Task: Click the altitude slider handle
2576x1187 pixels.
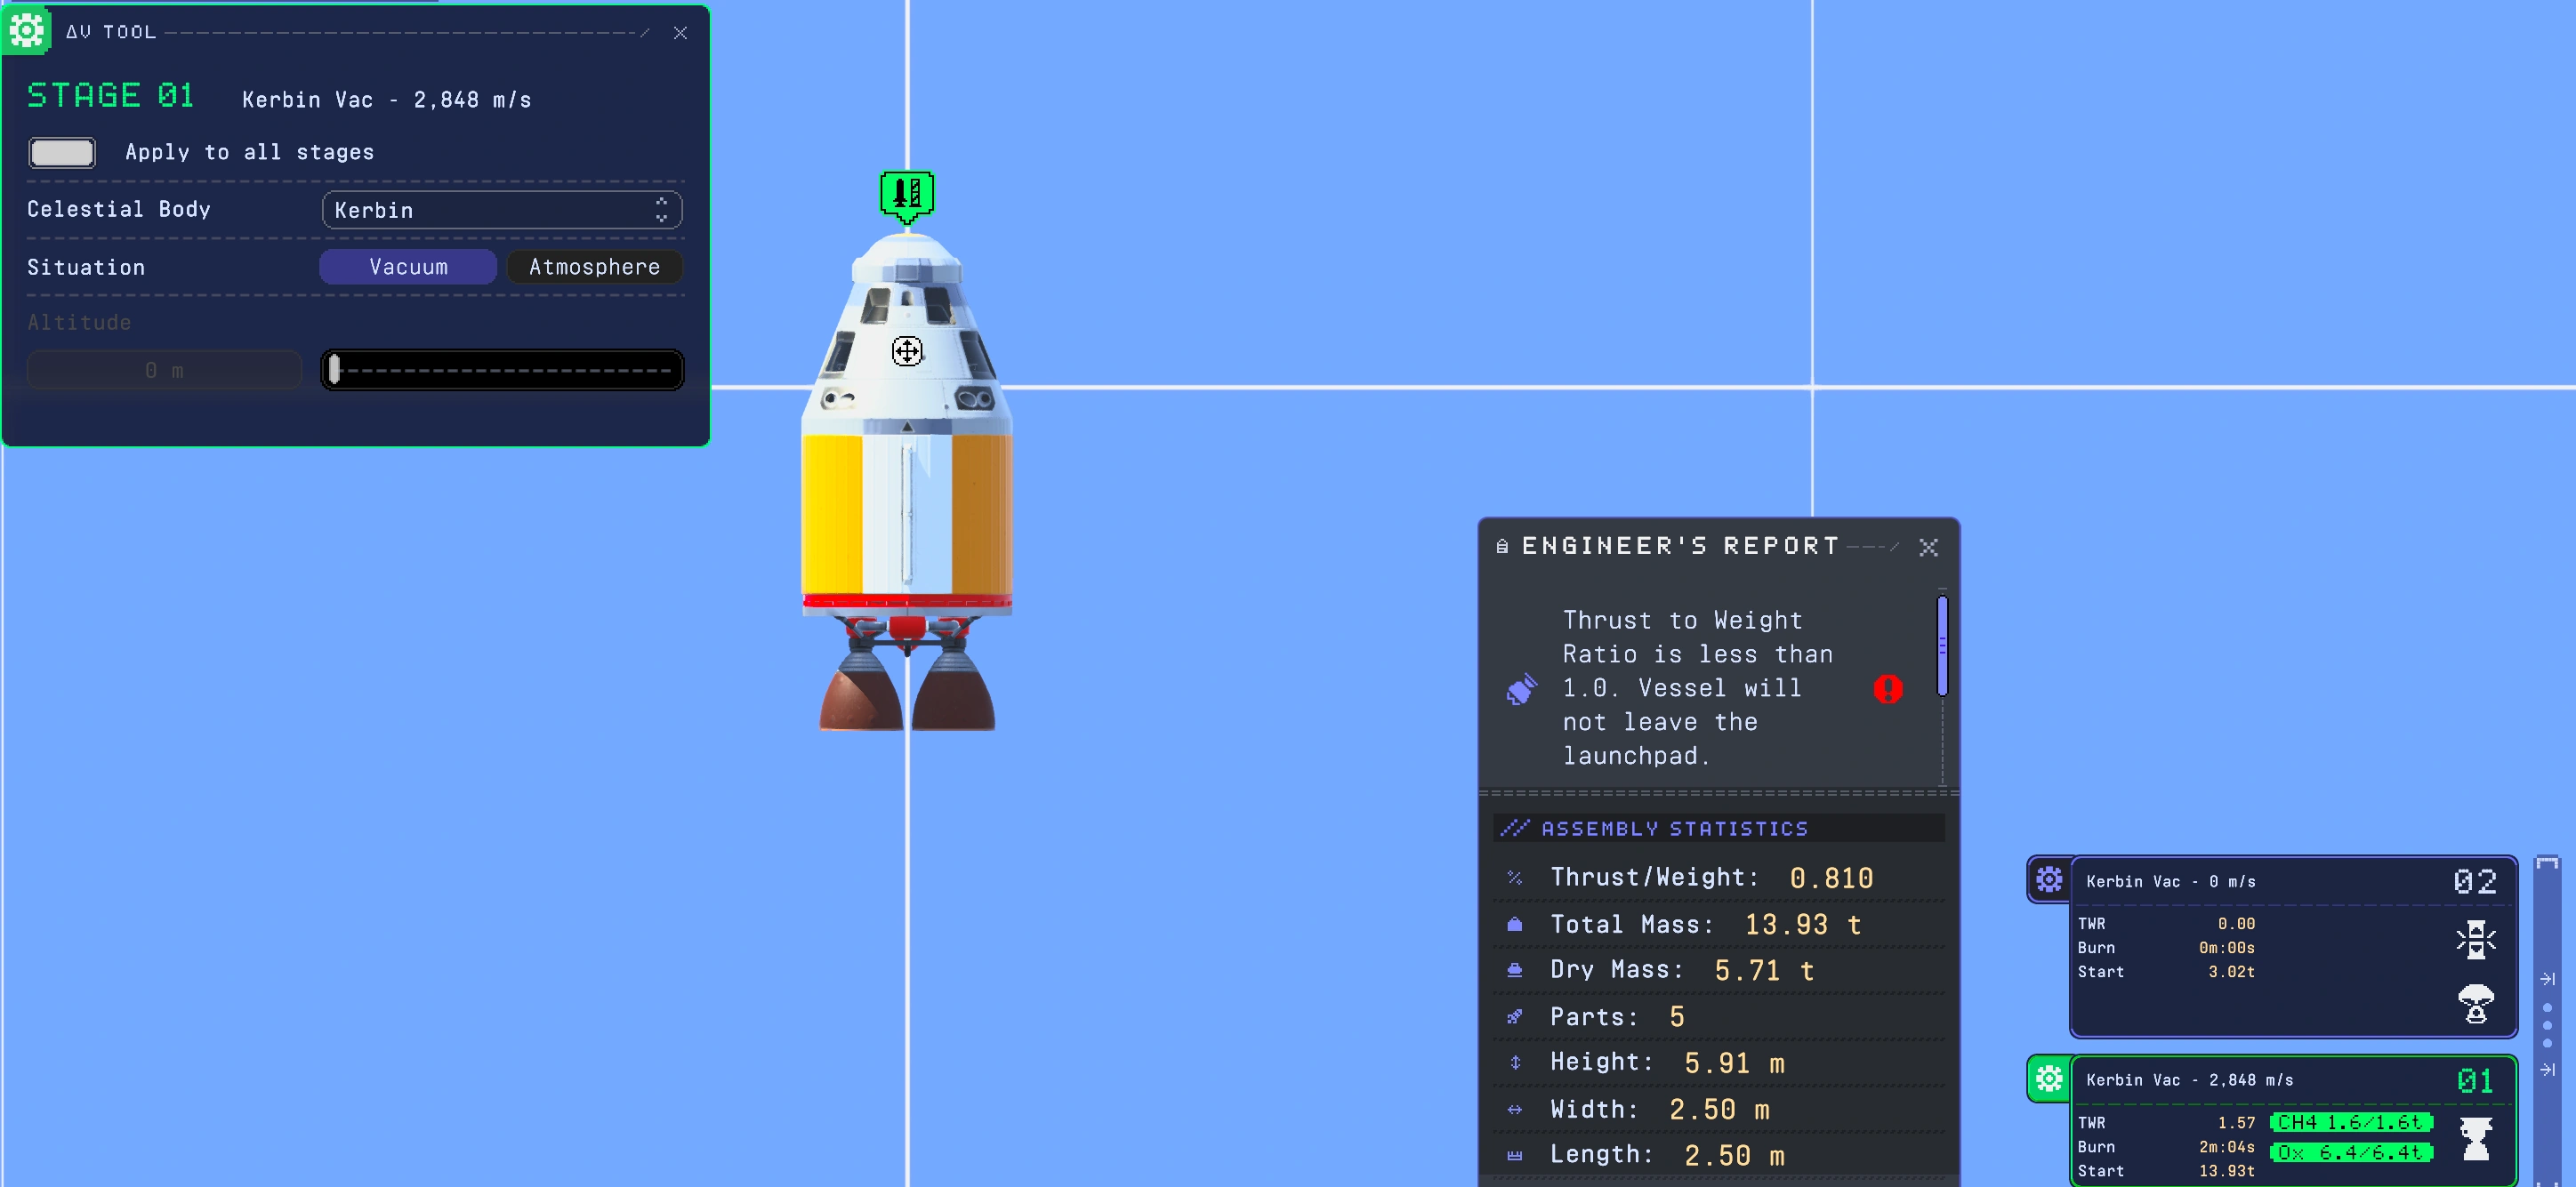Action: coord(335,370)
